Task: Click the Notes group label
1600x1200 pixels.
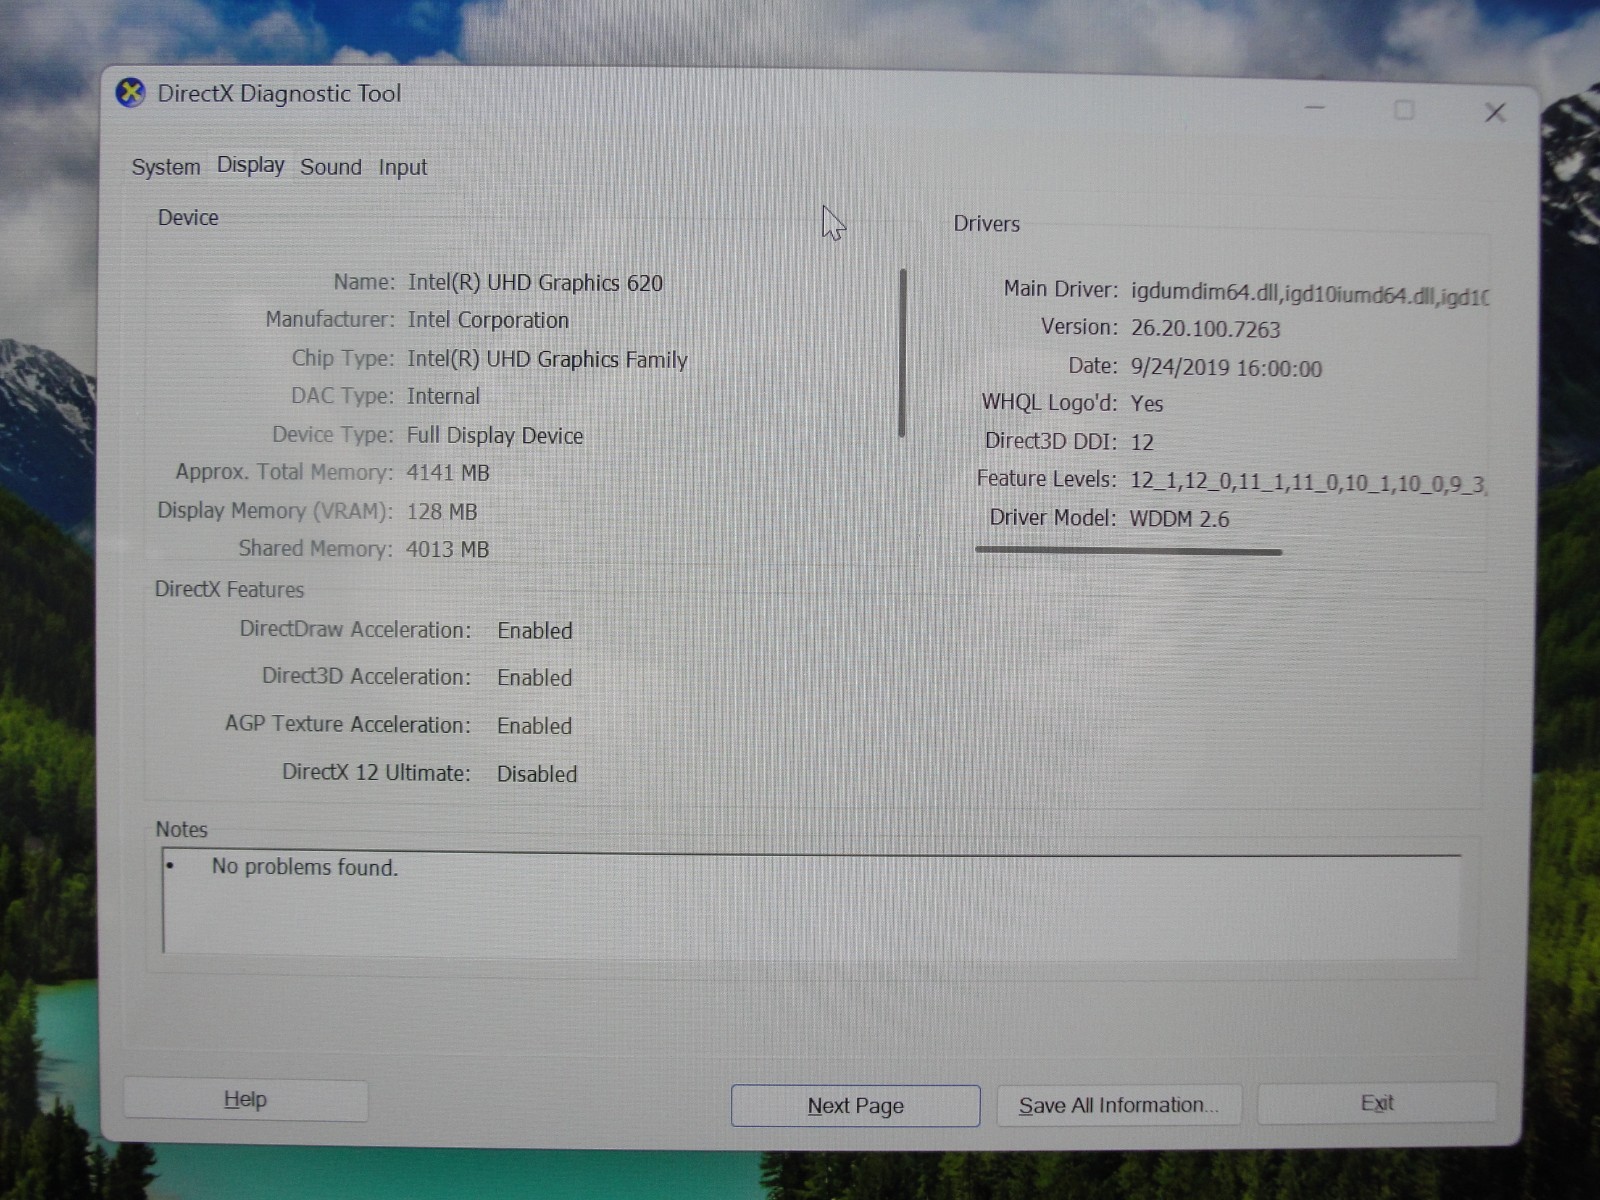Action: (x=181, y=829)
